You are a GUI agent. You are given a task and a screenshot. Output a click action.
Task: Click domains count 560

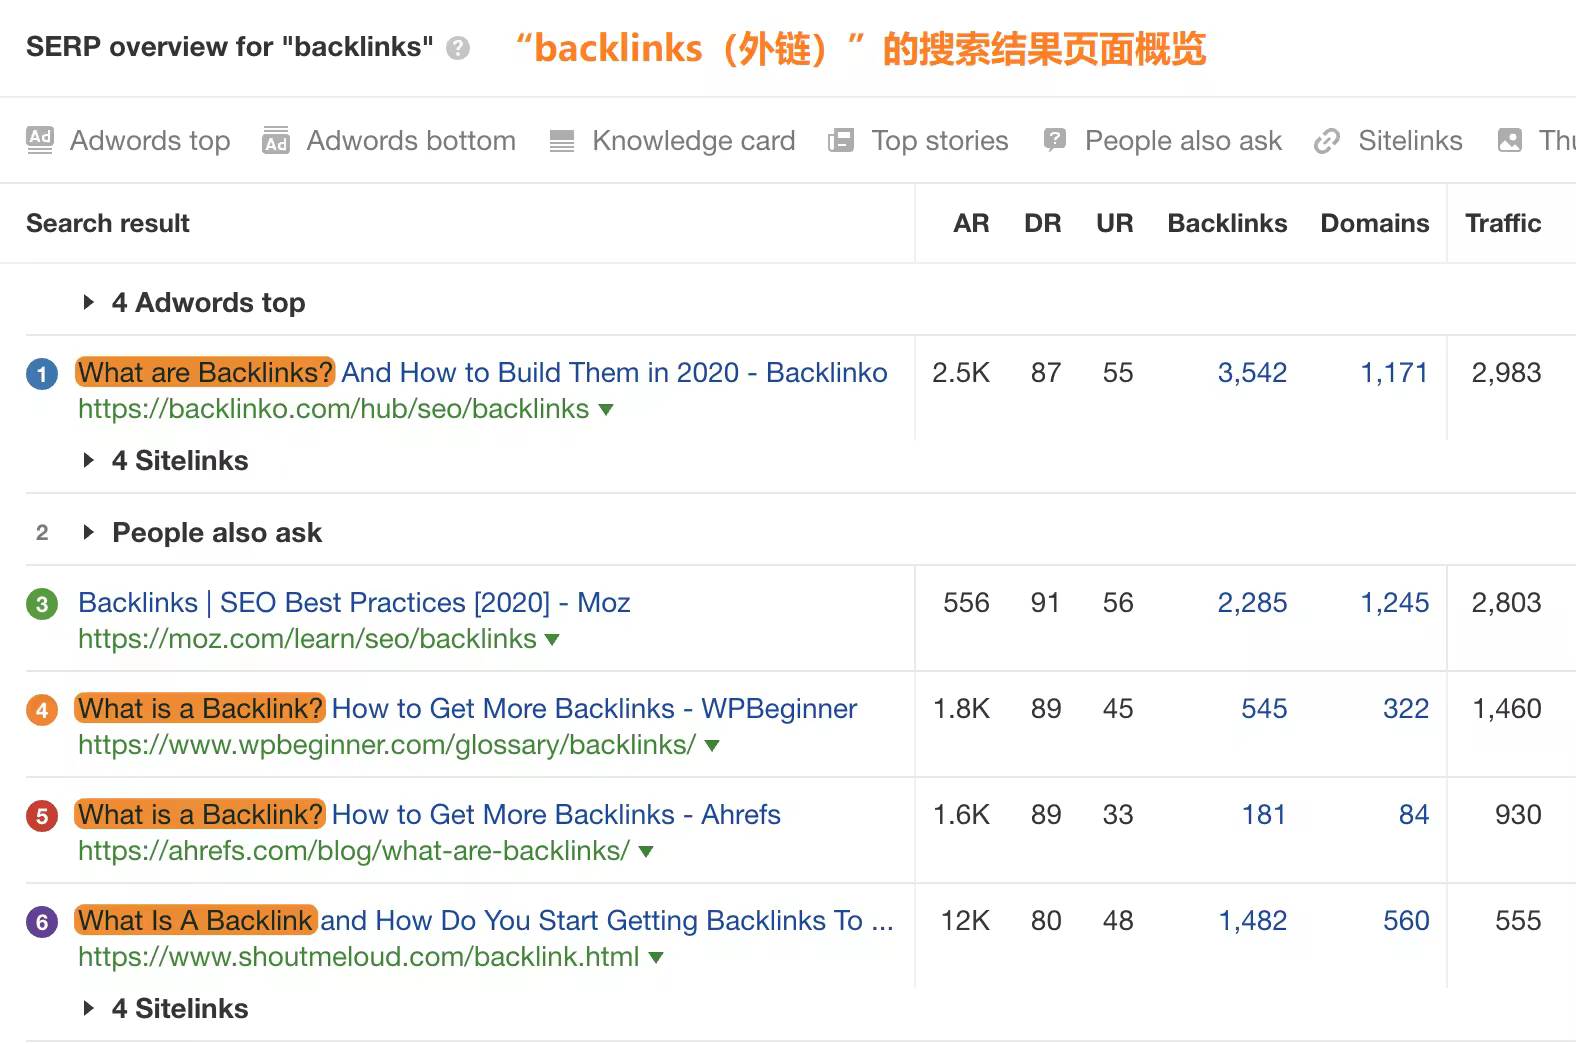coord(1406,921)
